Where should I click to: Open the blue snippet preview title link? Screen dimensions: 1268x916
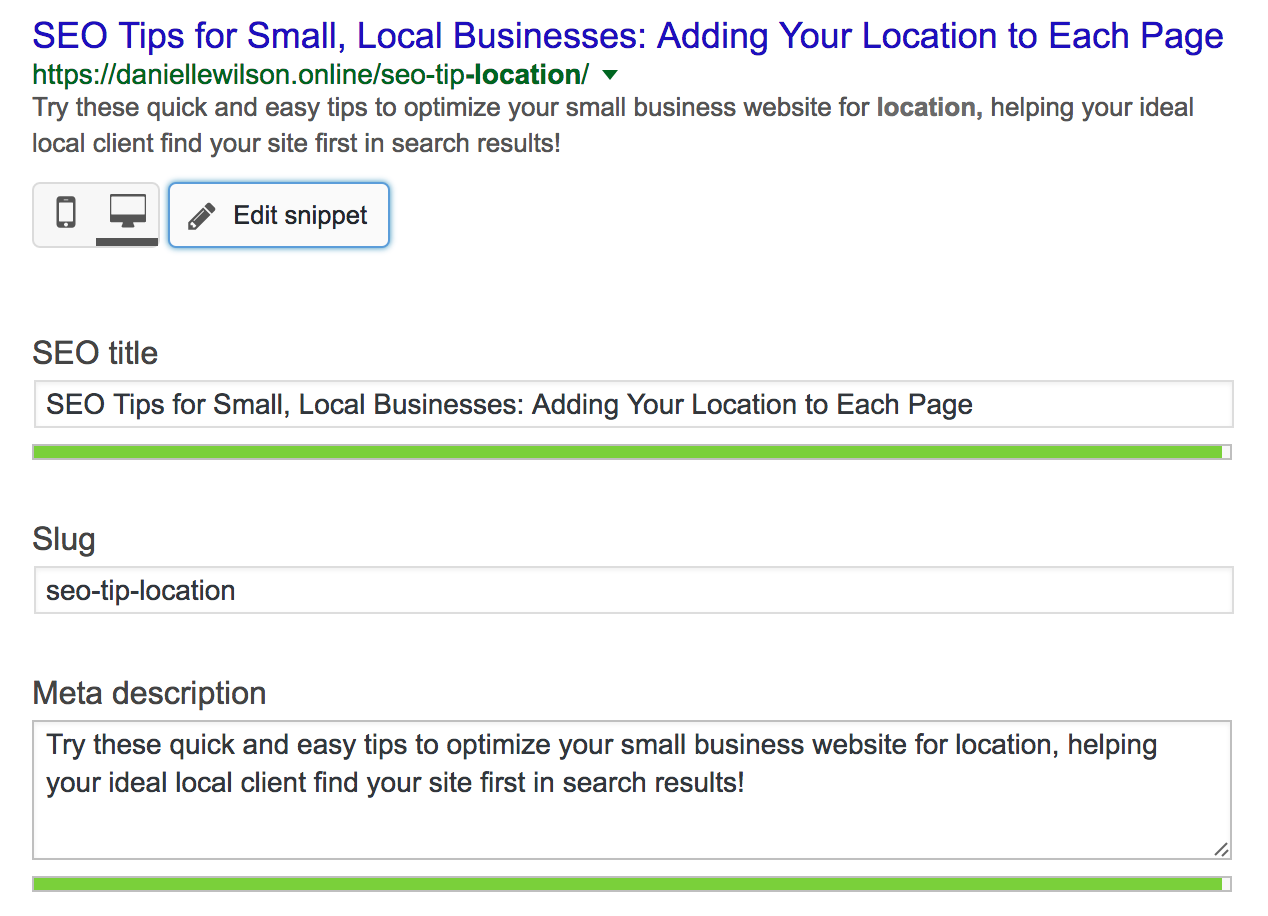pyautogui.click(x=628, y=37)
